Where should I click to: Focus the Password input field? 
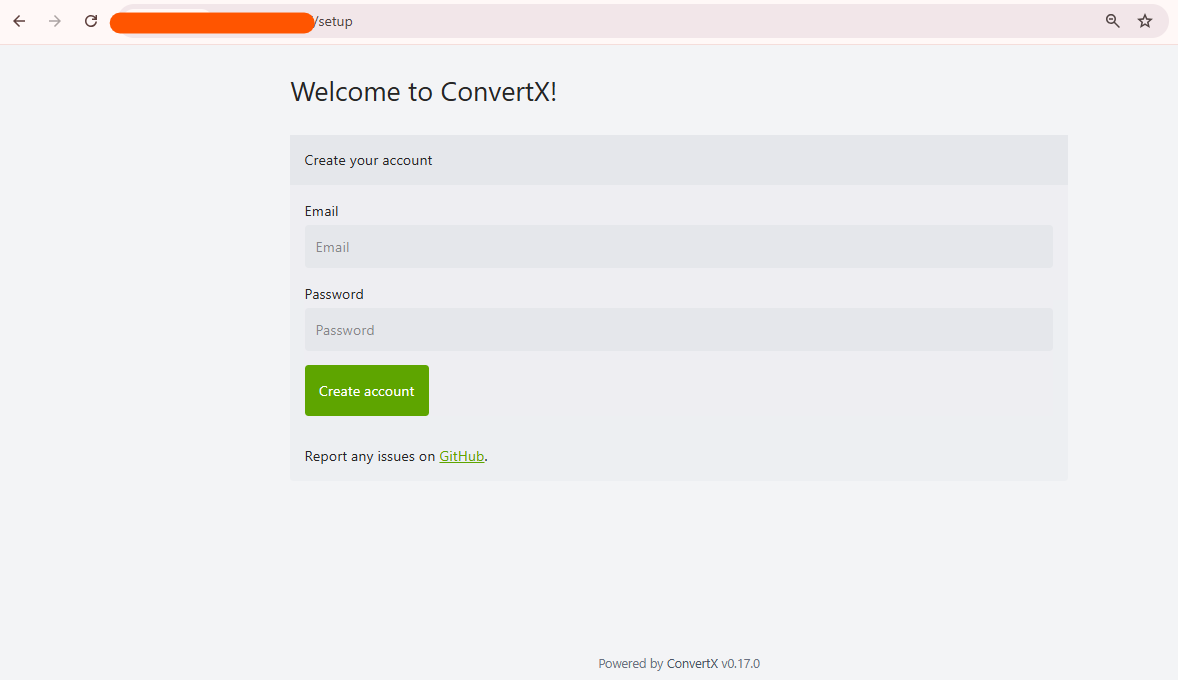[678, 330]
